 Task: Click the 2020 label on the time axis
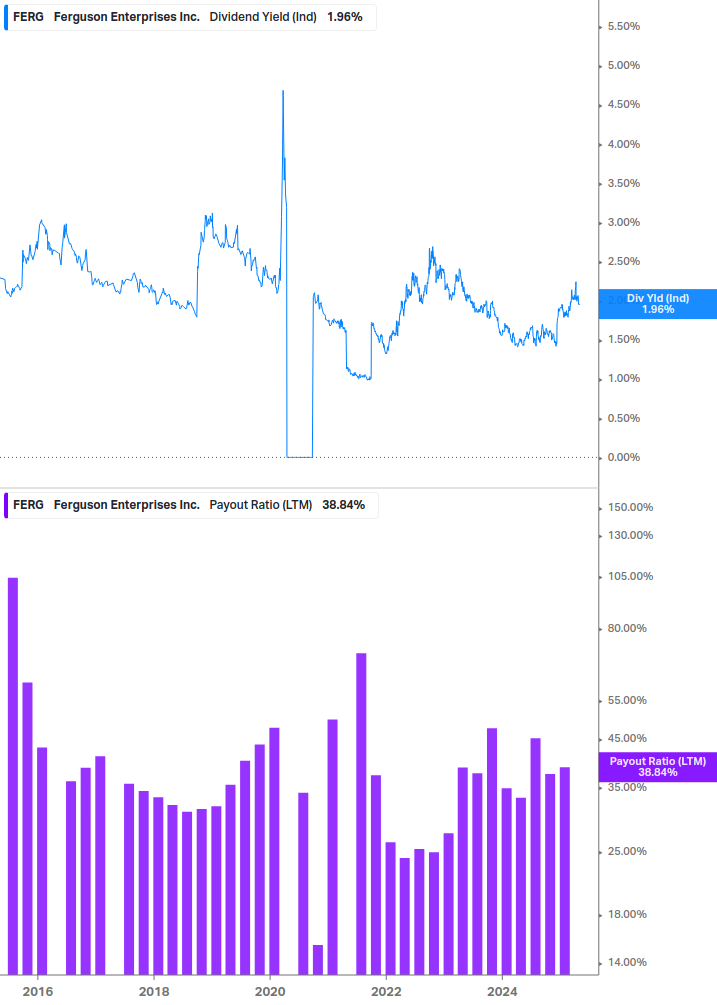270,992
